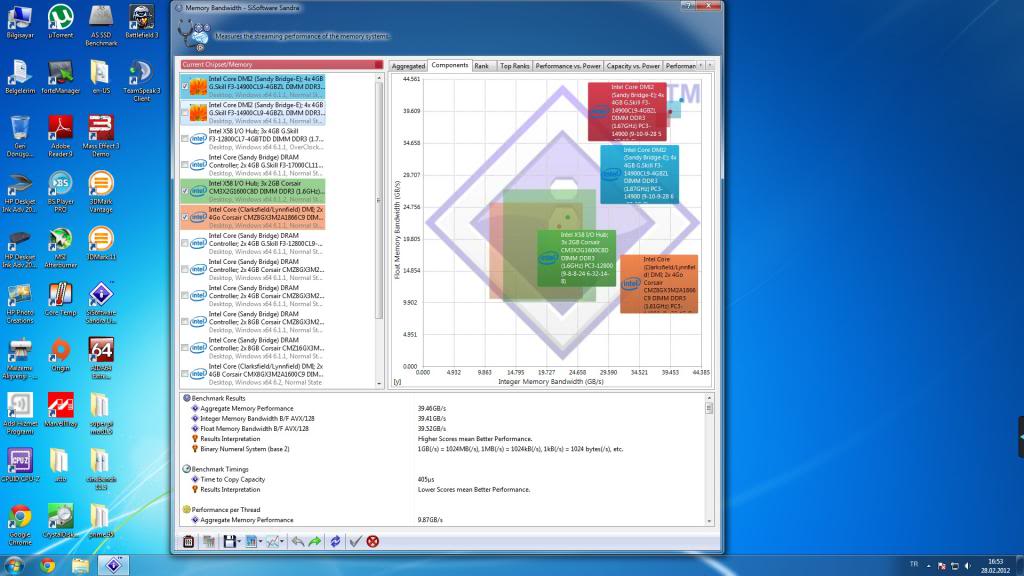Open TeamSpeak 3 Client desktop icon
The width and height of the screenshot is (1024, 576).
pos(142,81)
